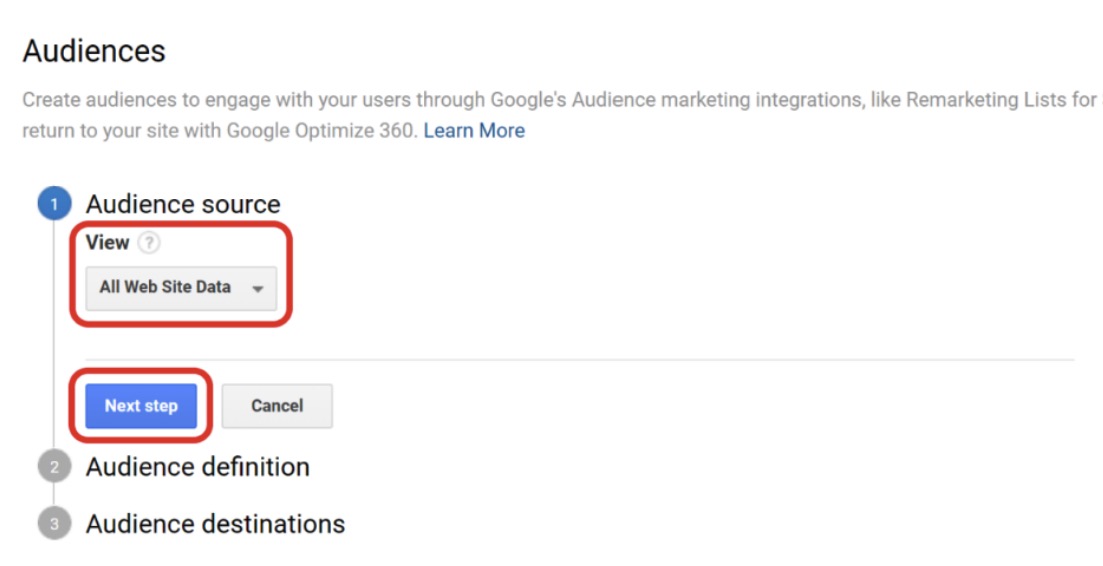Image resolution: width=1103 pixels, height=566 pixels.
Task: Click the View field label
Action: [107, 243]
